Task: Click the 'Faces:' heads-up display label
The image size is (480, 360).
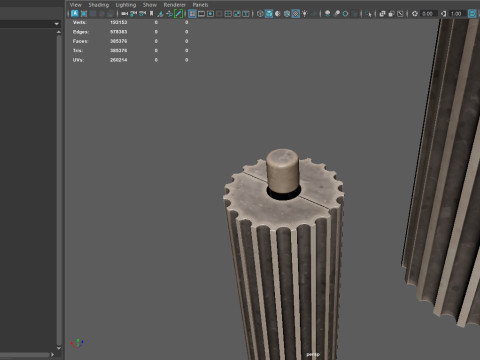Action: 80,41
